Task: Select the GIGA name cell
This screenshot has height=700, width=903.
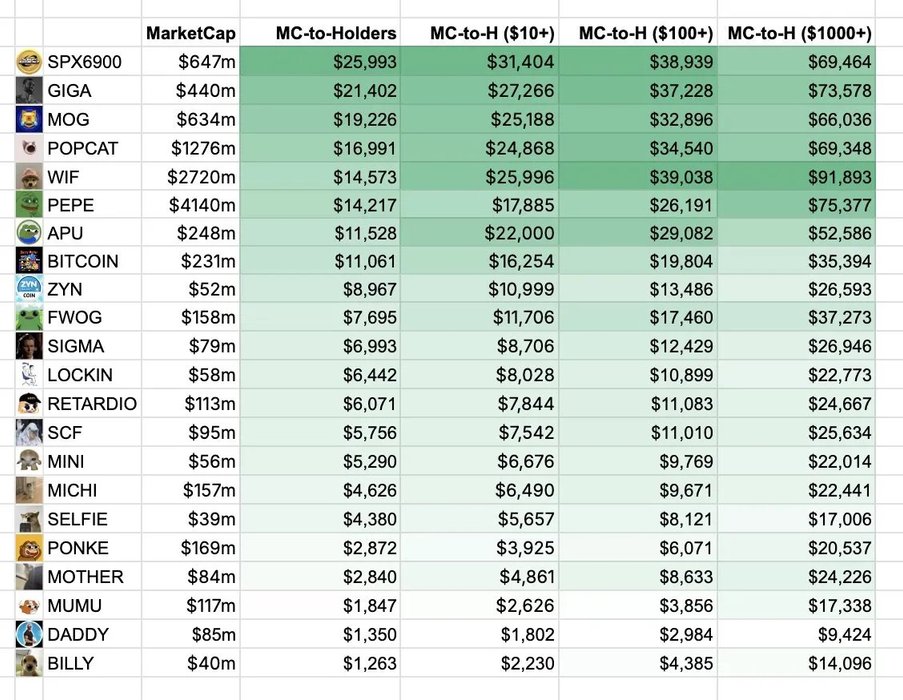Action: coord(69,91)
